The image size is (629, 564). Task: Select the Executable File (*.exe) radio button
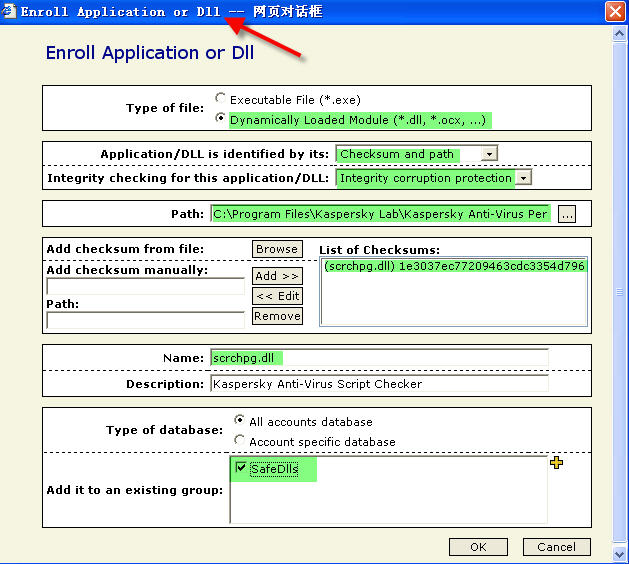click(220, 98)
